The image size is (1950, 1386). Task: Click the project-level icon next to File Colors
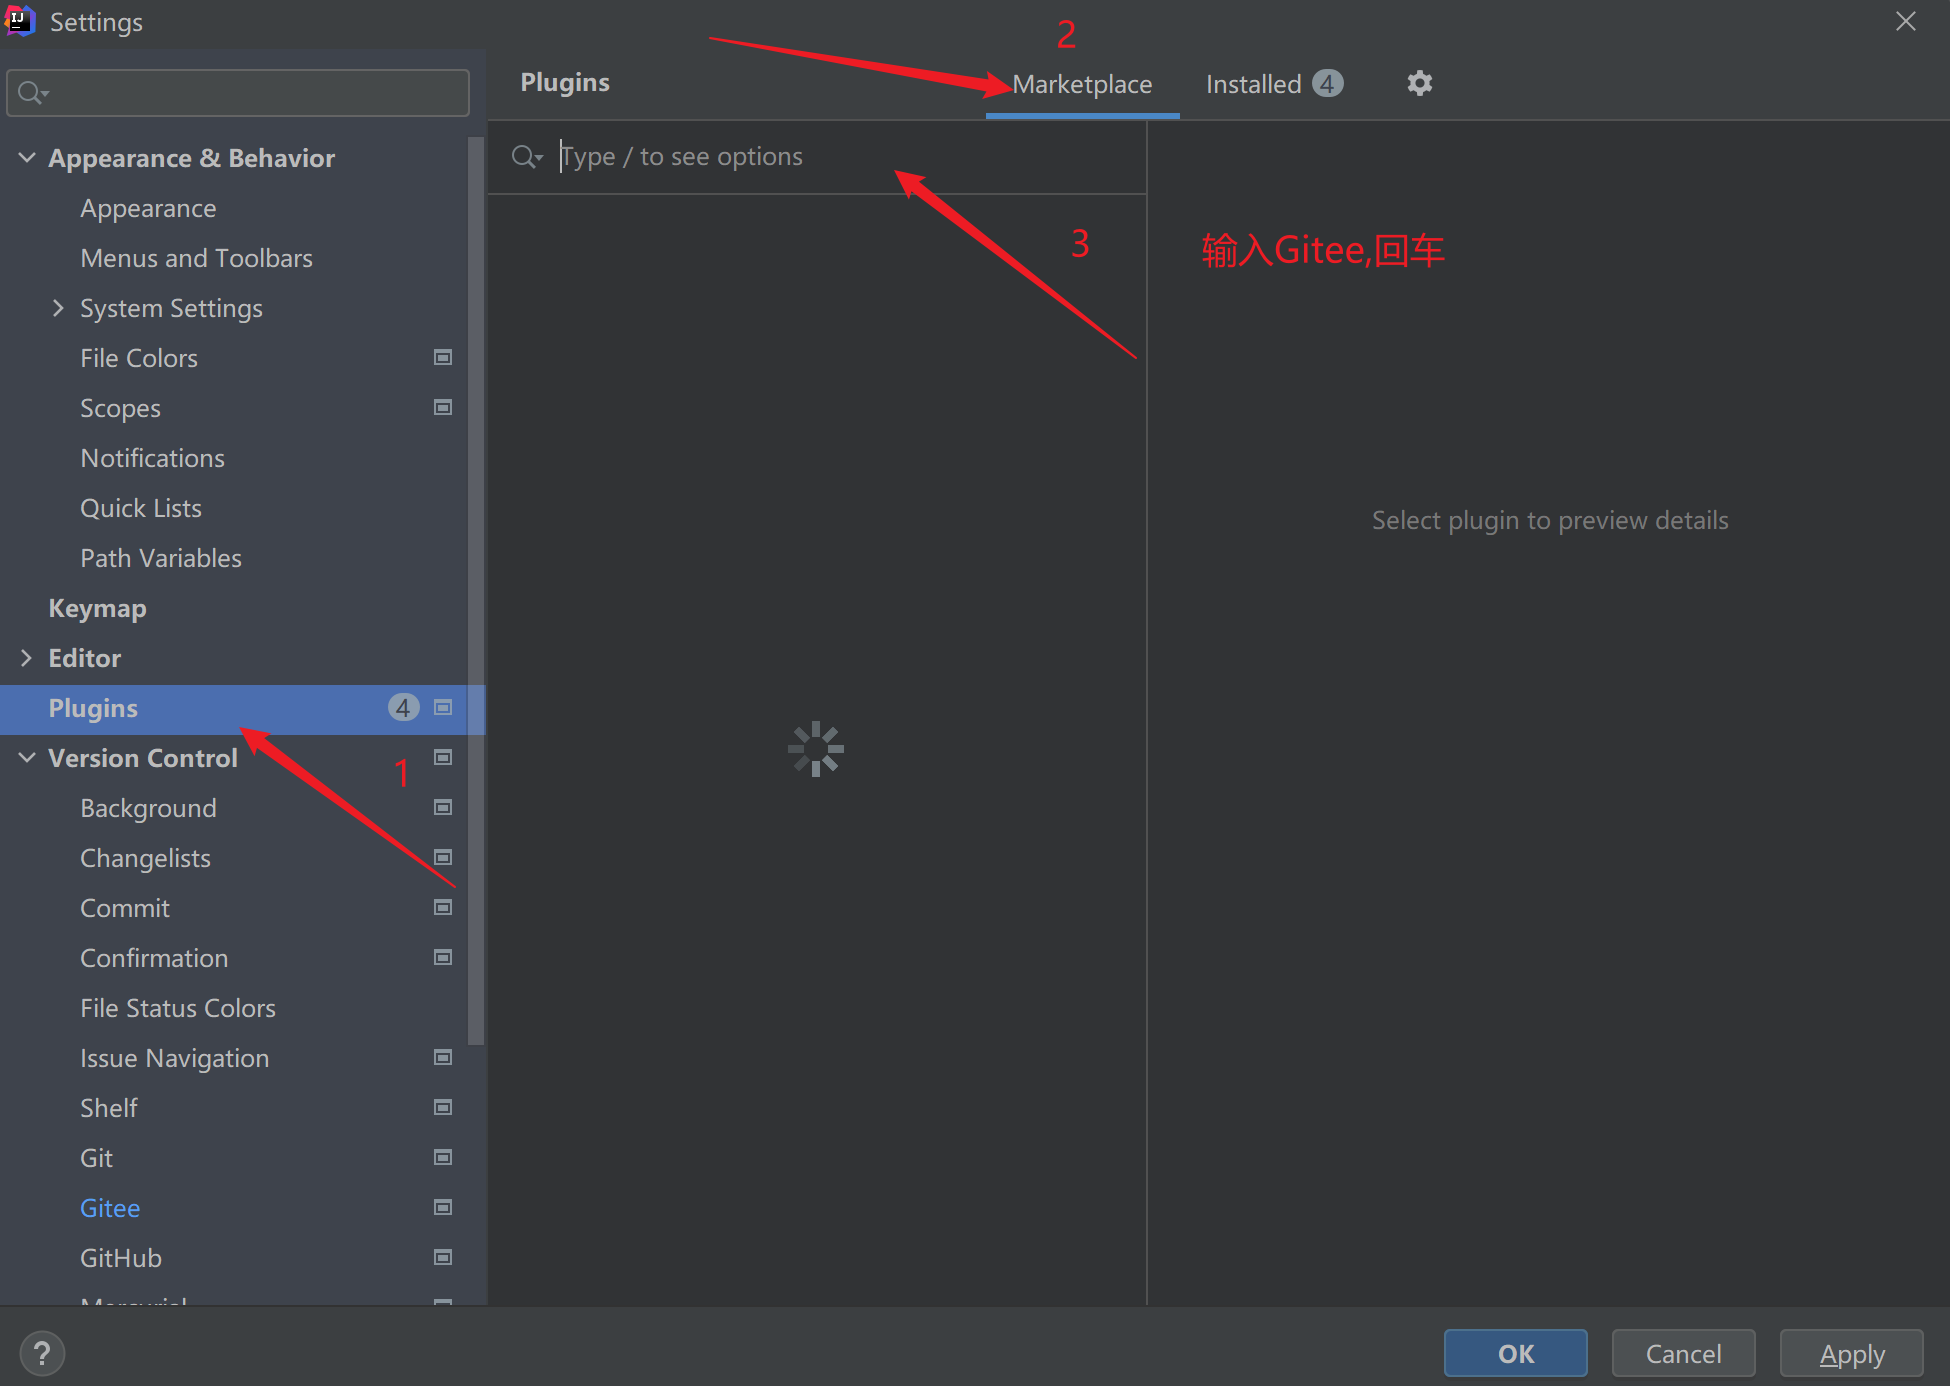pyautogui.click(x=443, y=357)
